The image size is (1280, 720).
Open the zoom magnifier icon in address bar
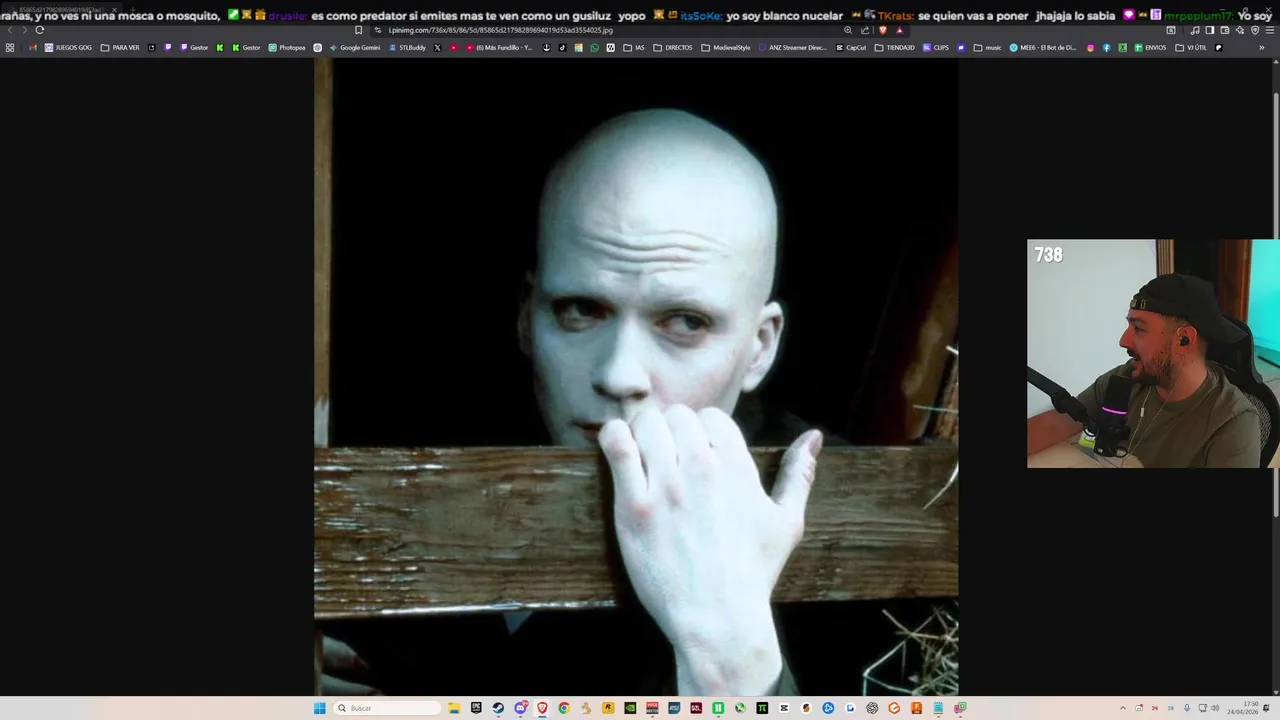pyautogui.click(x=848, y=30)
